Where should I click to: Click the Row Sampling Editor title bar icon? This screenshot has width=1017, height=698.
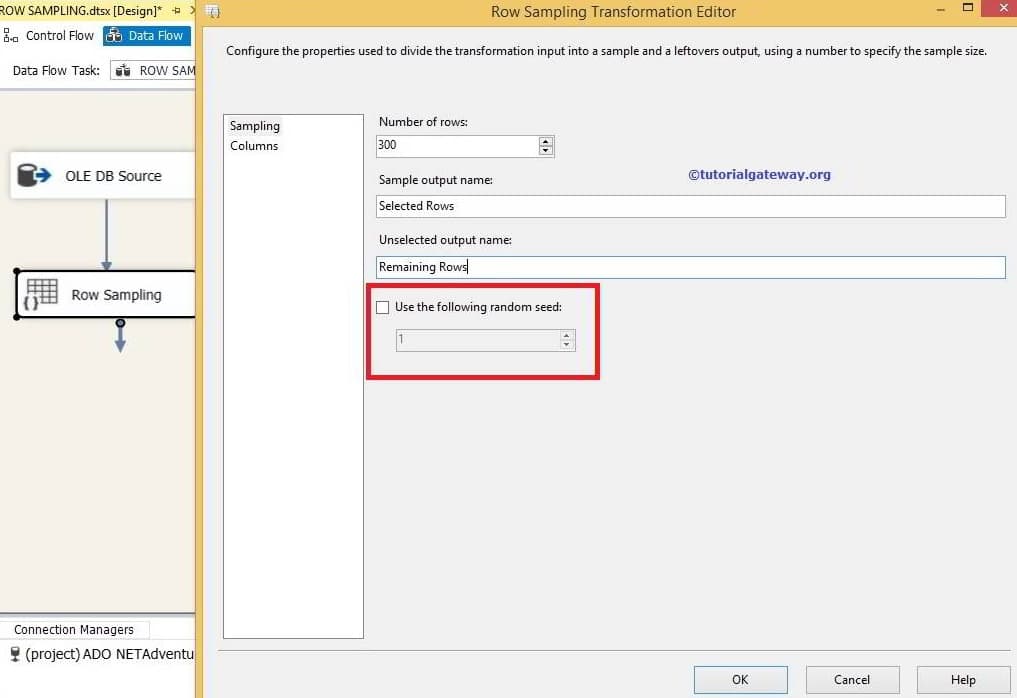212,11
